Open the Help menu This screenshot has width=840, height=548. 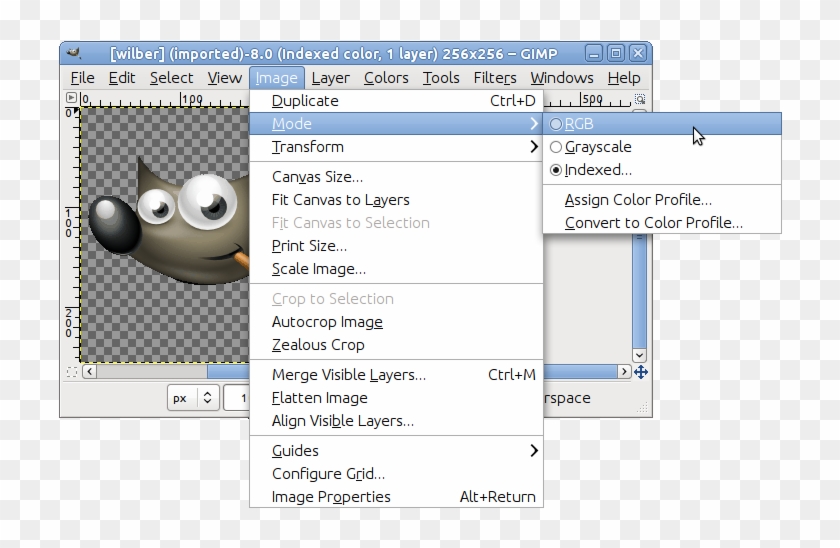pos(624,78)
